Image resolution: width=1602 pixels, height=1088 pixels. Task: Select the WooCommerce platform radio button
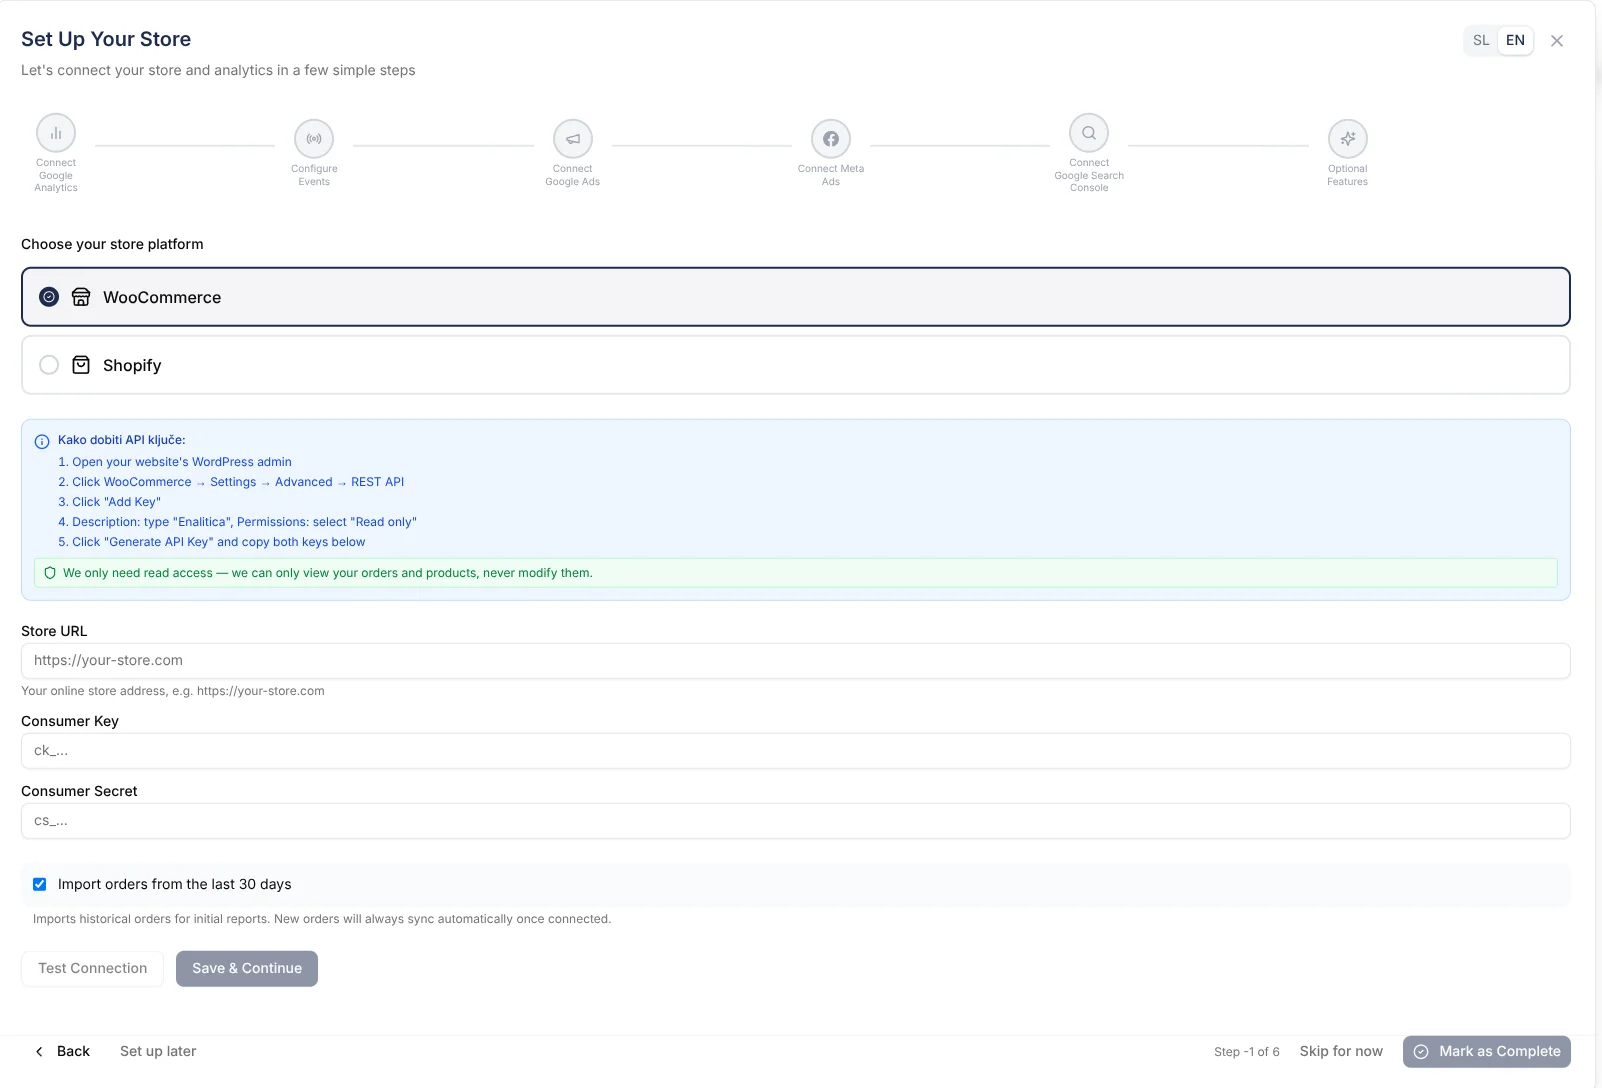point(49,297)
